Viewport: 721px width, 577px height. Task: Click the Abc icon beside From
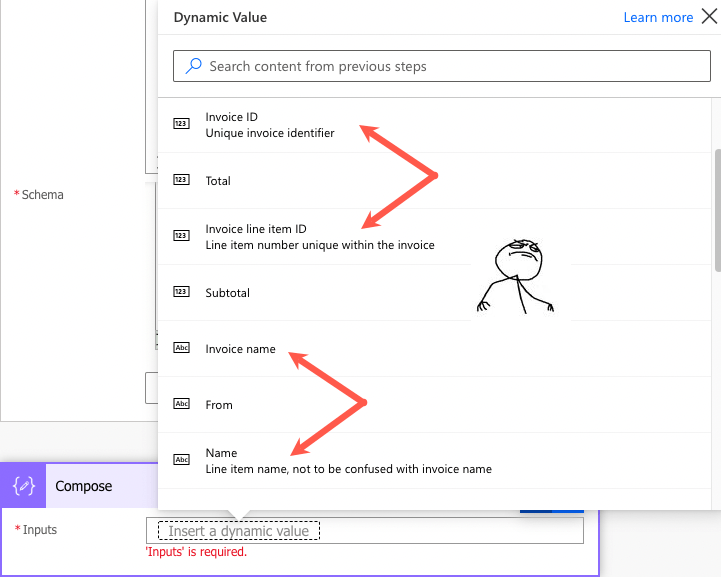click(x=181, y=404)
